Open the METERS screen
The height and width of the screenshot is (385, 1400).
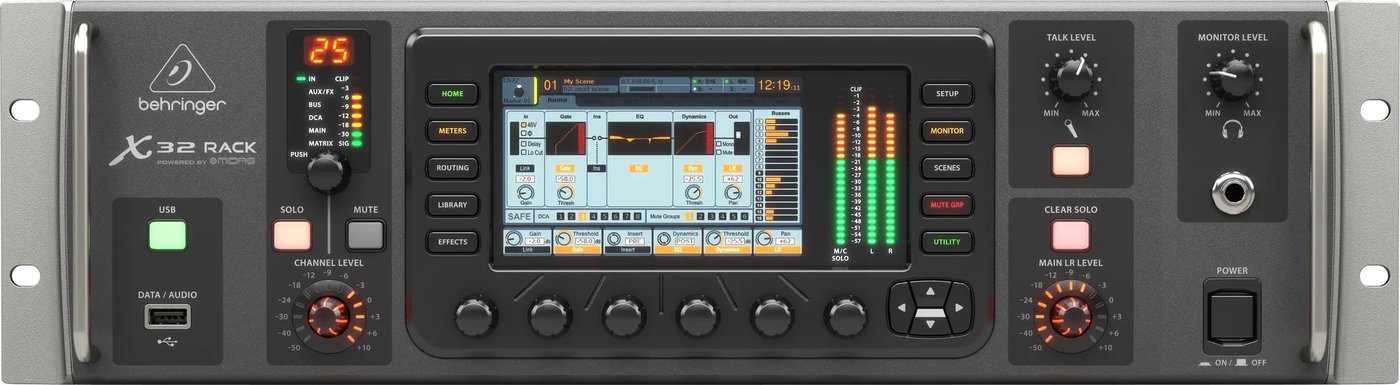[453, 131]
